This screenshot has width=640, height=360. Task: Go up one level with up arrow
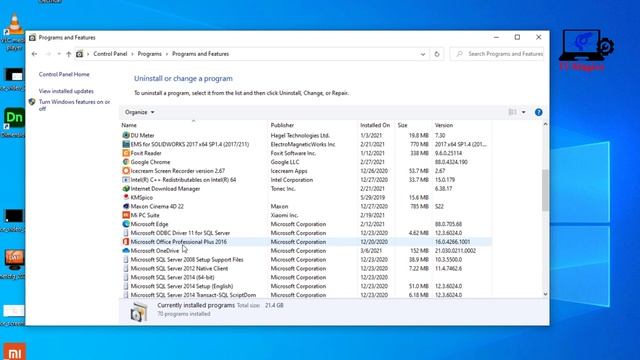click(68, 54)
